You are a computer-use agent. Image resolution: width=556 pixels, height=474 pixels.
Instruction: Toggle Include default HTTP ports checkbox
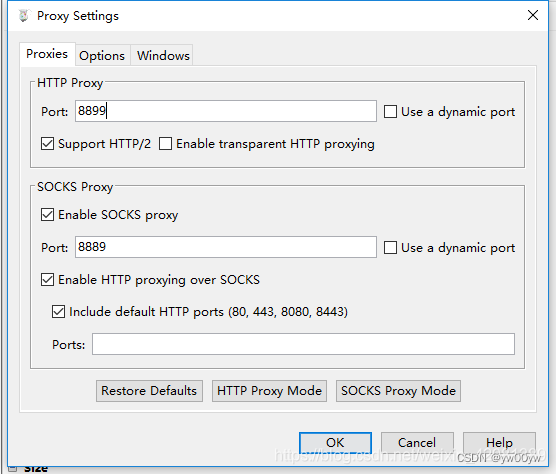[59, 312]
